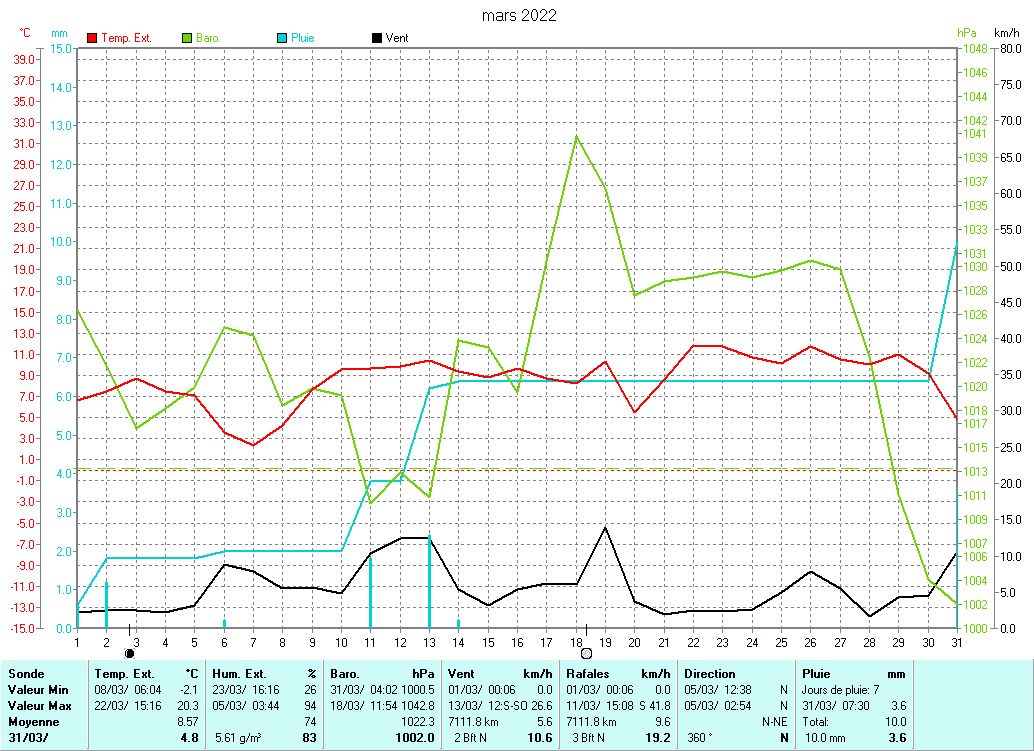Select the hPa axis unit label

pos(966,33)
